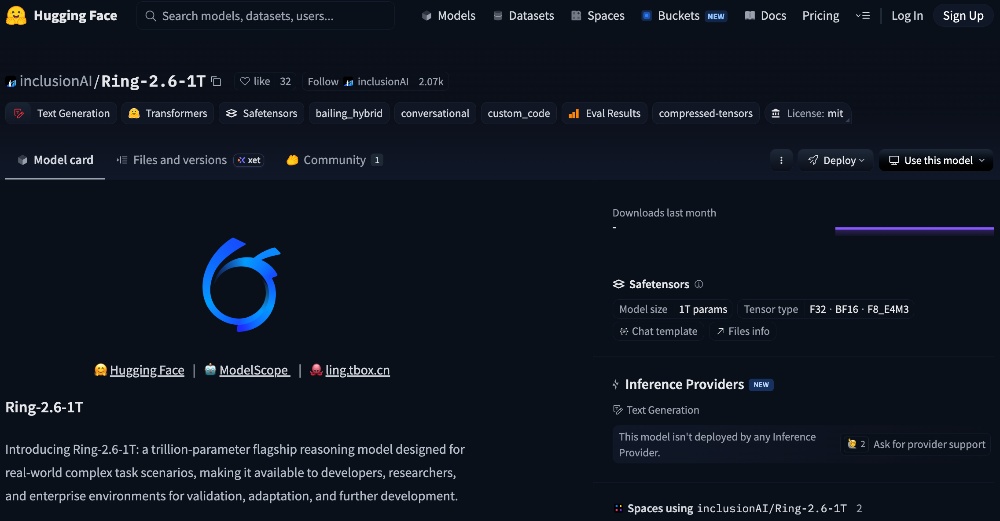The image size is (1000, 521).
Task: Click the Hugging Face logo emoji
Action: pyautogui.click(x=16, y=15)
